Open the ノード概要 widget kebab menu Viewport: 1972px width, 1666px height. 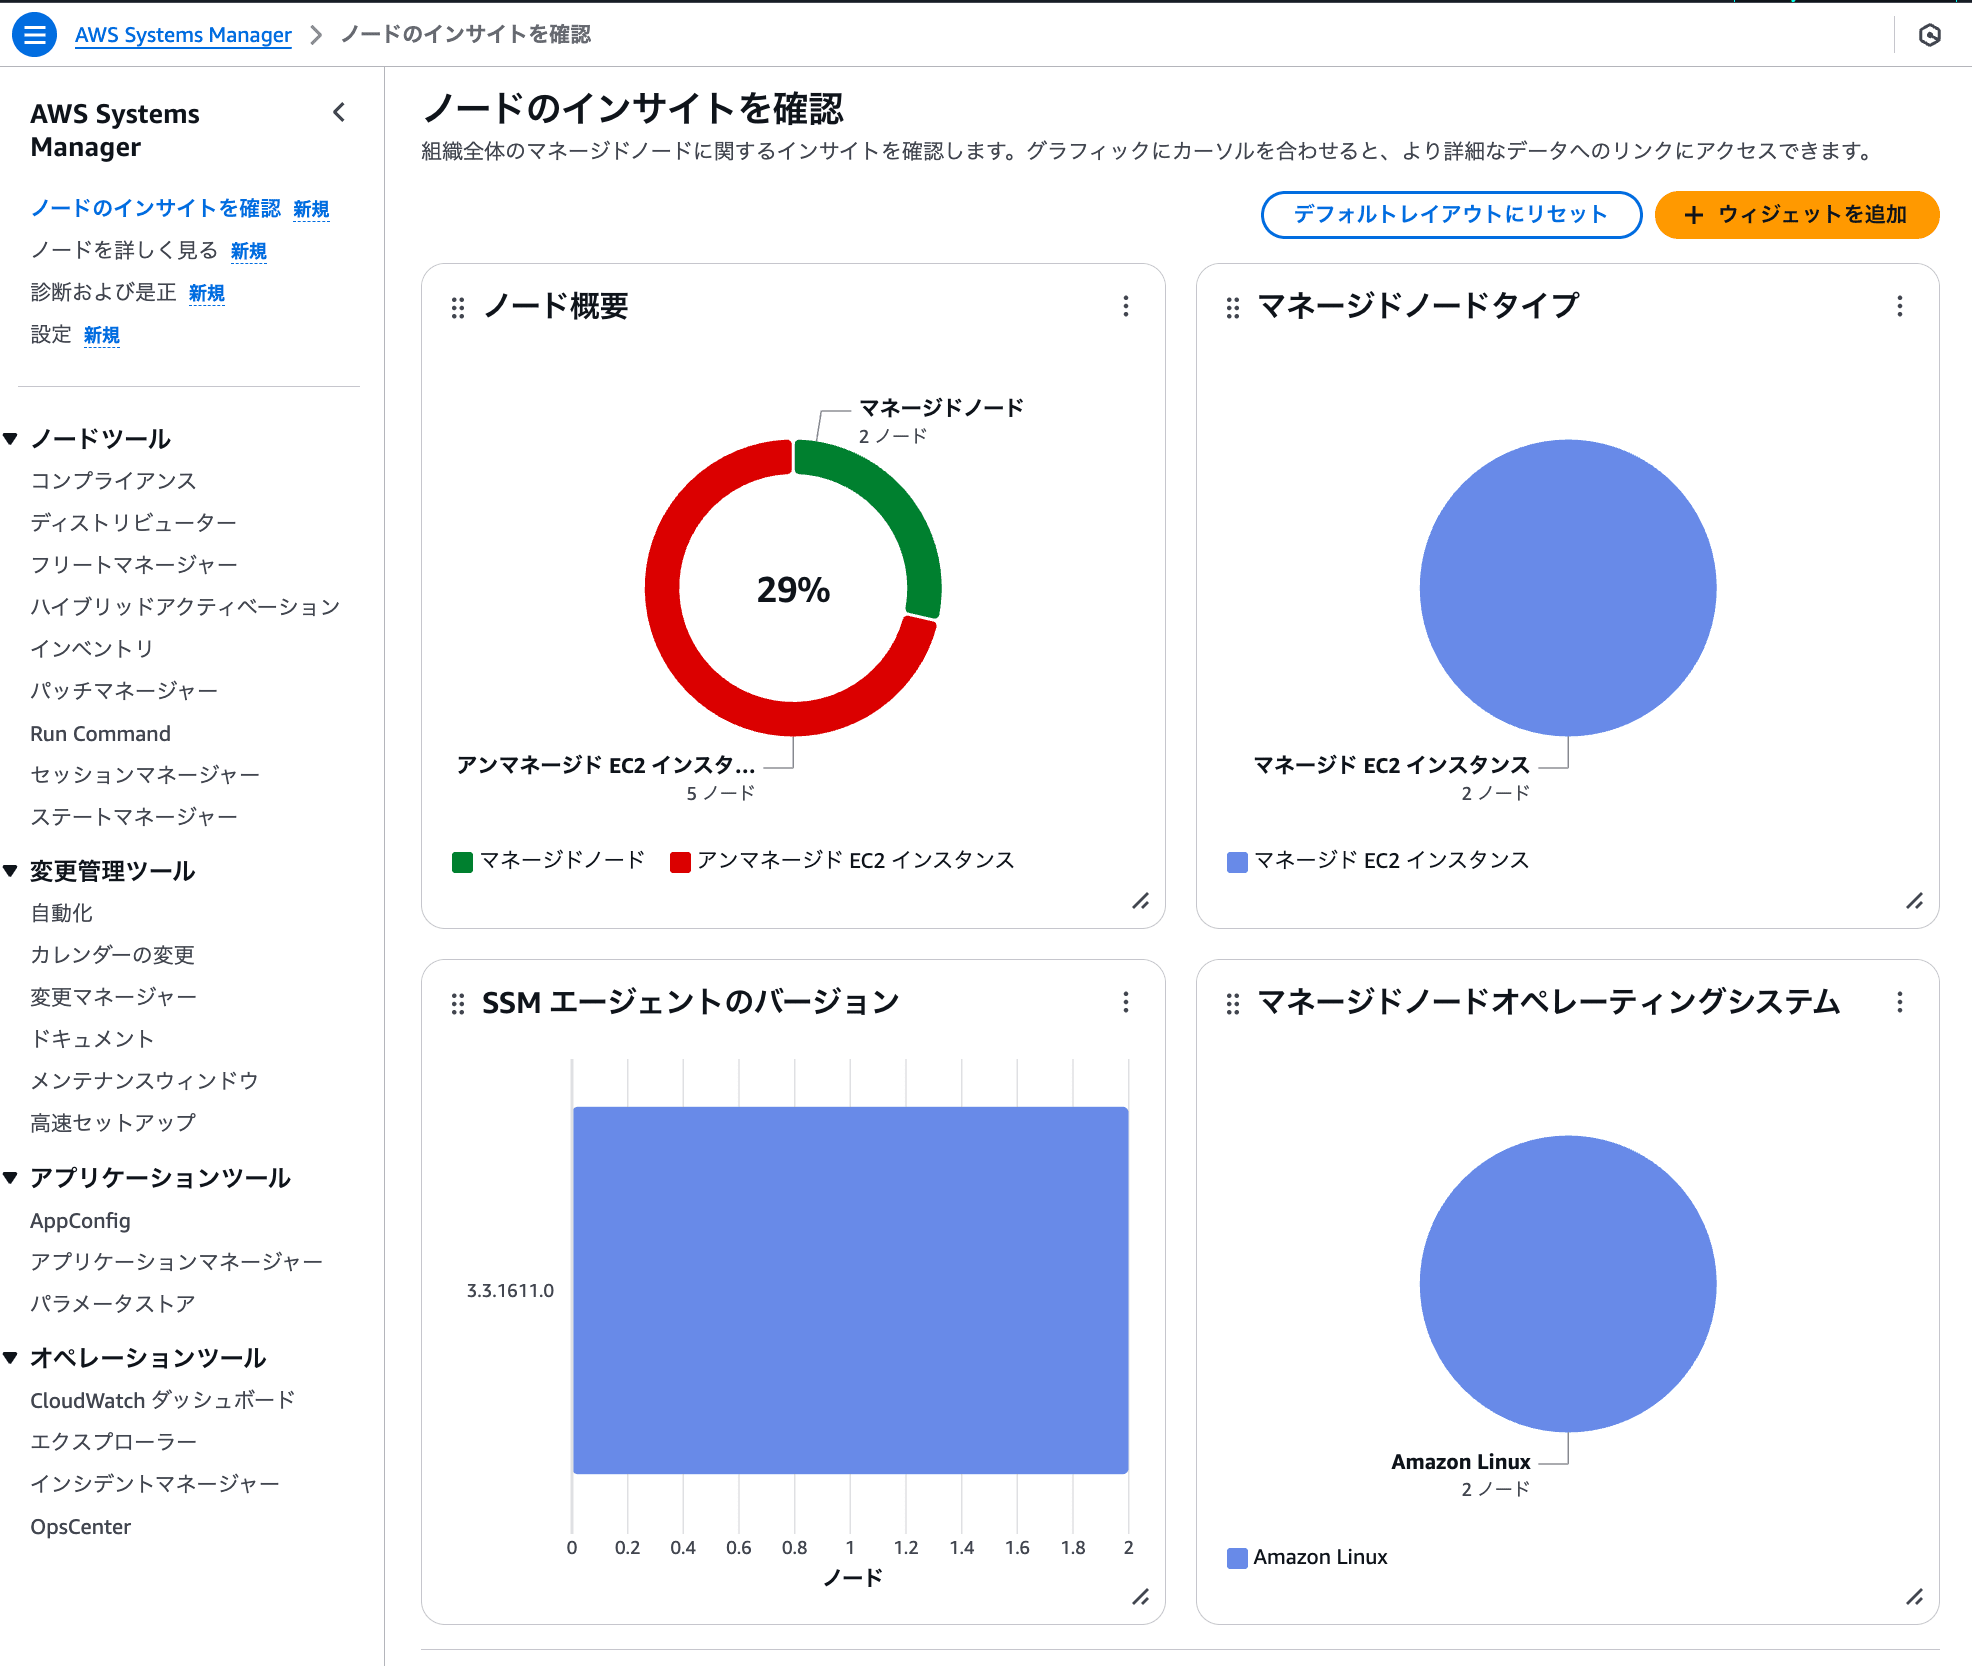click(x=1126, y=306)
